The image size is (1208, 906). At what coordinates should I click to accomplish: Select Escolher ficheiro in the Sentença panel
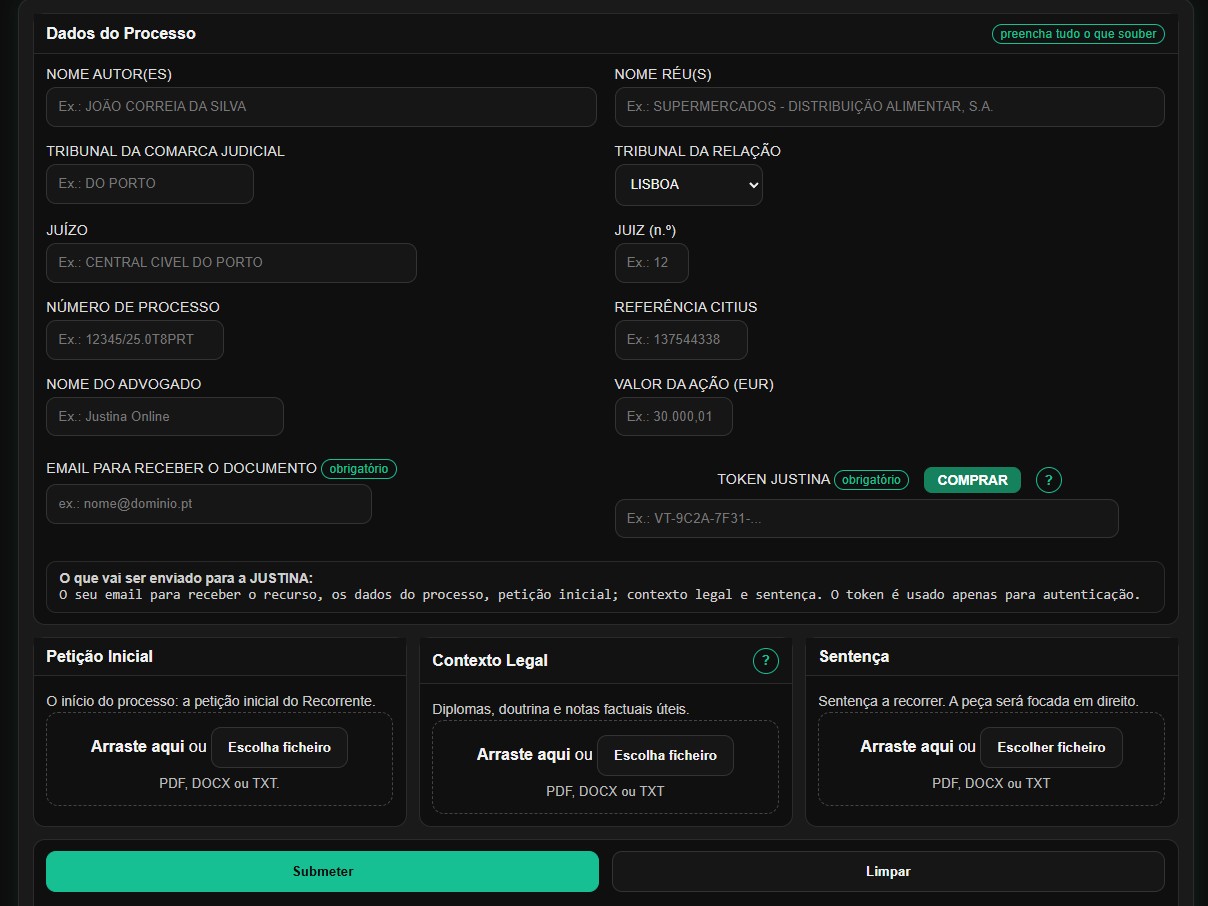click(x=1051, y=747)
